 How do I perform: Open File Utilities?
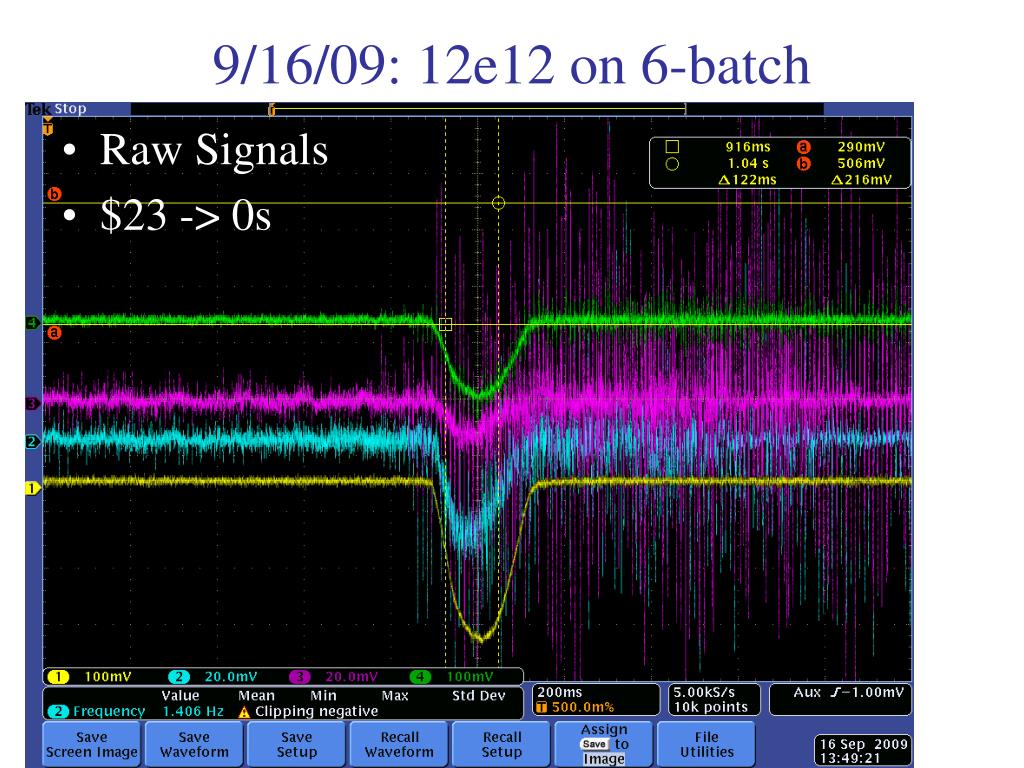point(707,744)
